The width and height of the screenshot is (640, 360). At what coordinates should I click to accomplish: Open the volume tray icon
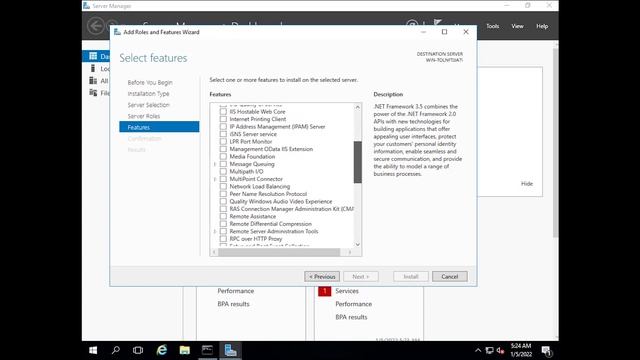[500, 350]
